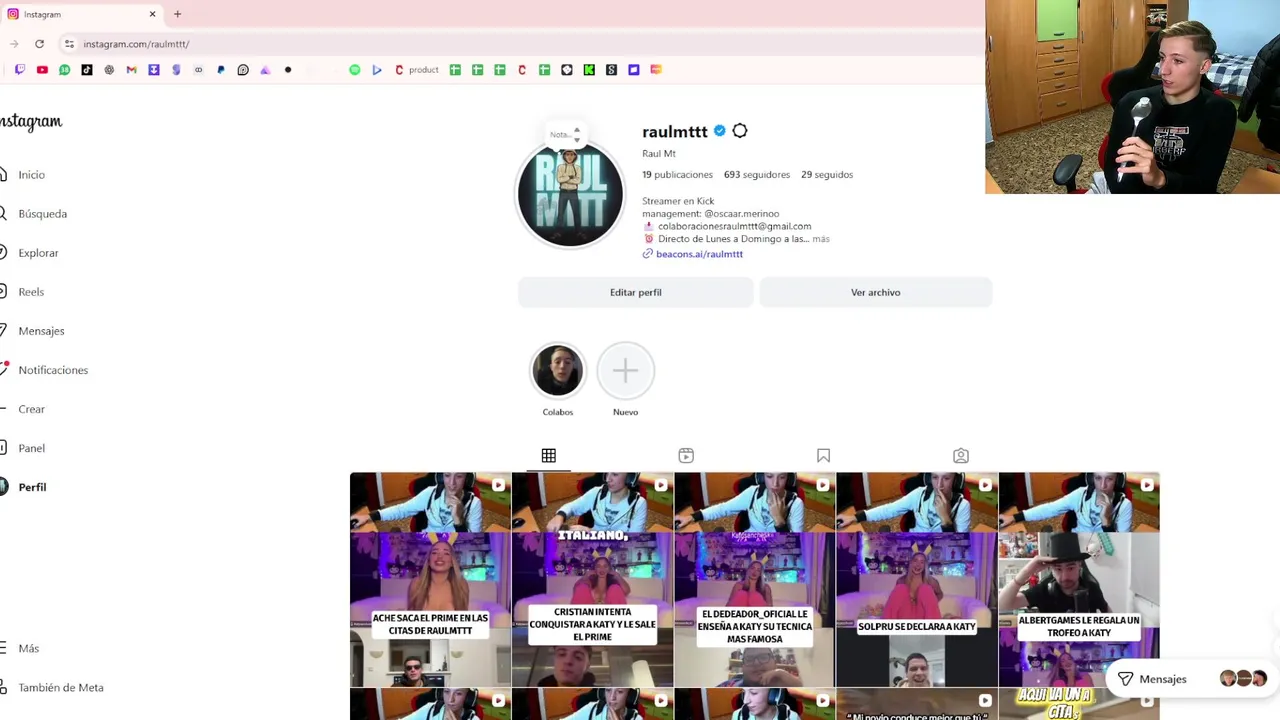Image resolution: width=1280 pixels, height=720 pixels.
Task: Click the site info icon in address bar
Action: click(69, 44)
